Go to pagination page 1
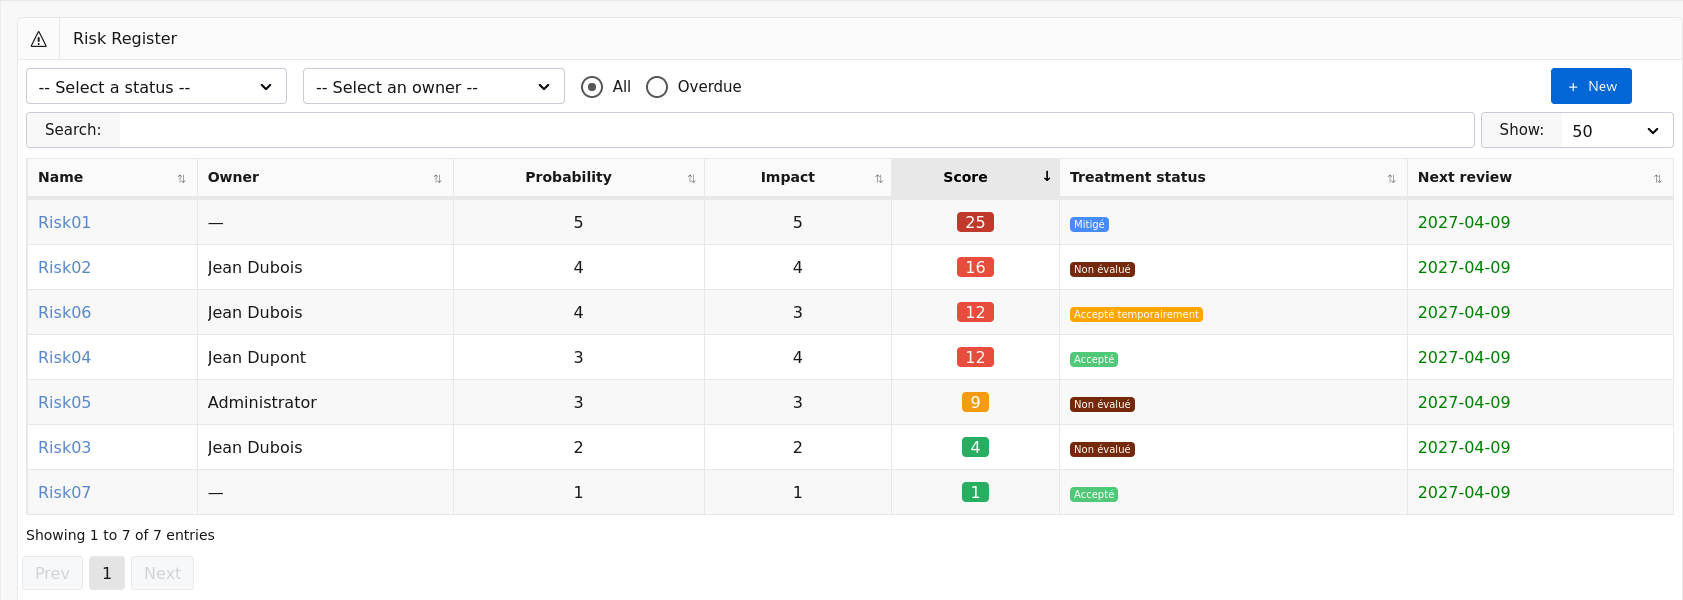 tap(107, 573)
